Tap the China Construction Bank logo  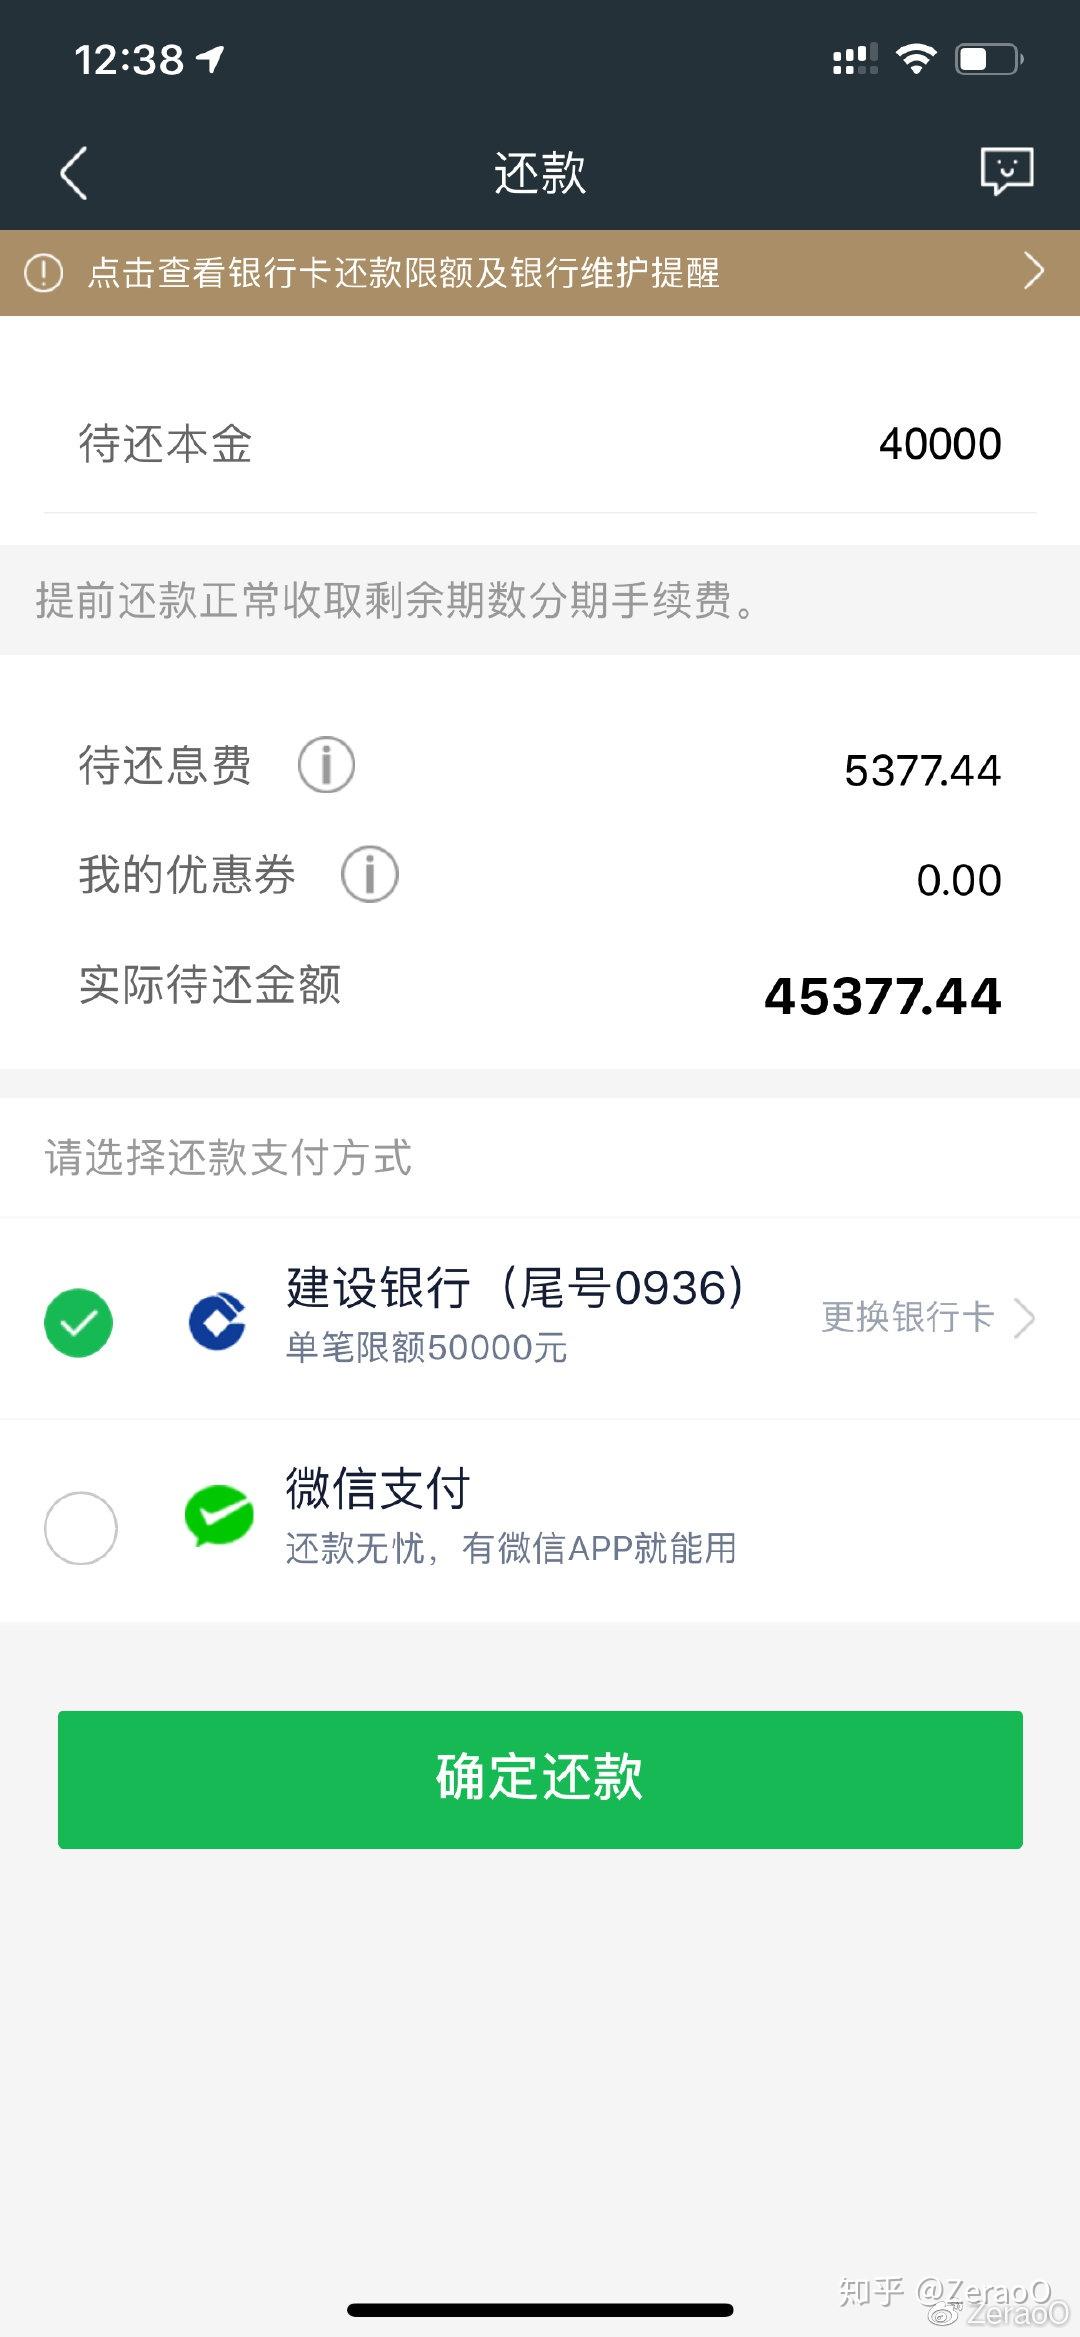point(218,1321)
